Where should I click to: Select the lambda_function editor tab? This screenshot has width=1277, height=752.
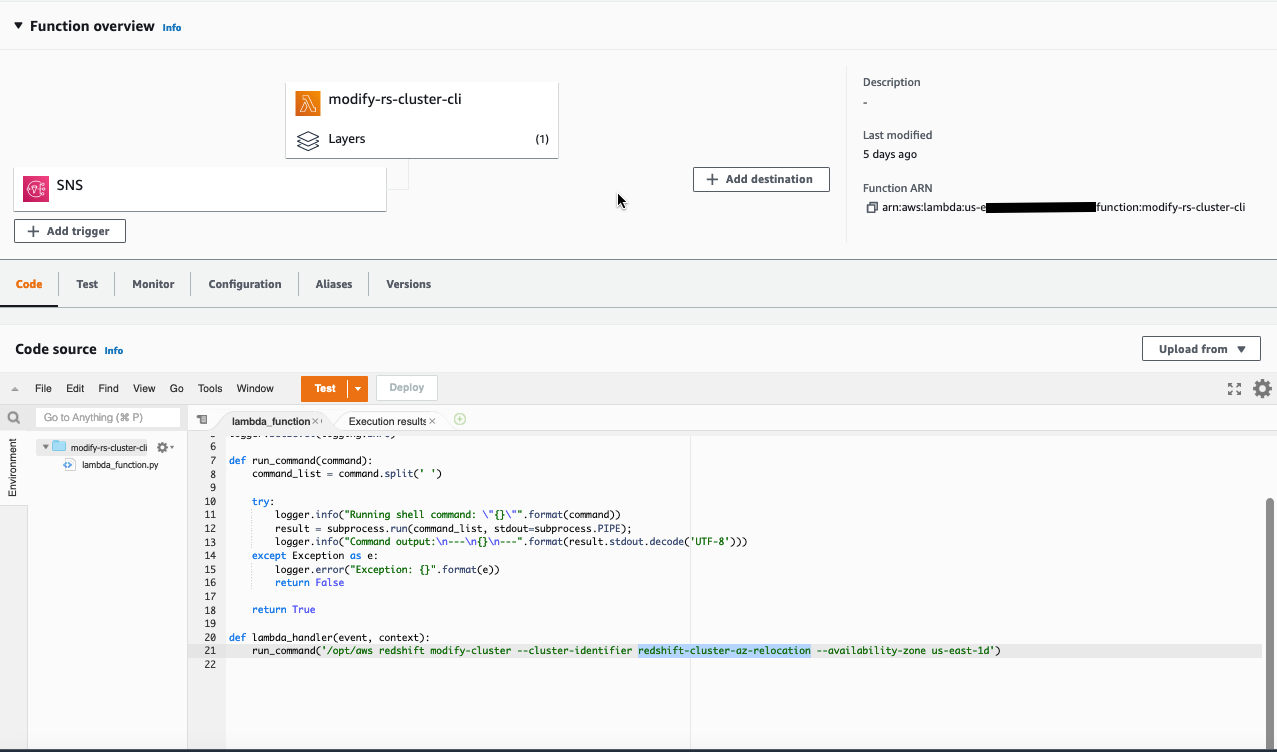tap(270, 421)
